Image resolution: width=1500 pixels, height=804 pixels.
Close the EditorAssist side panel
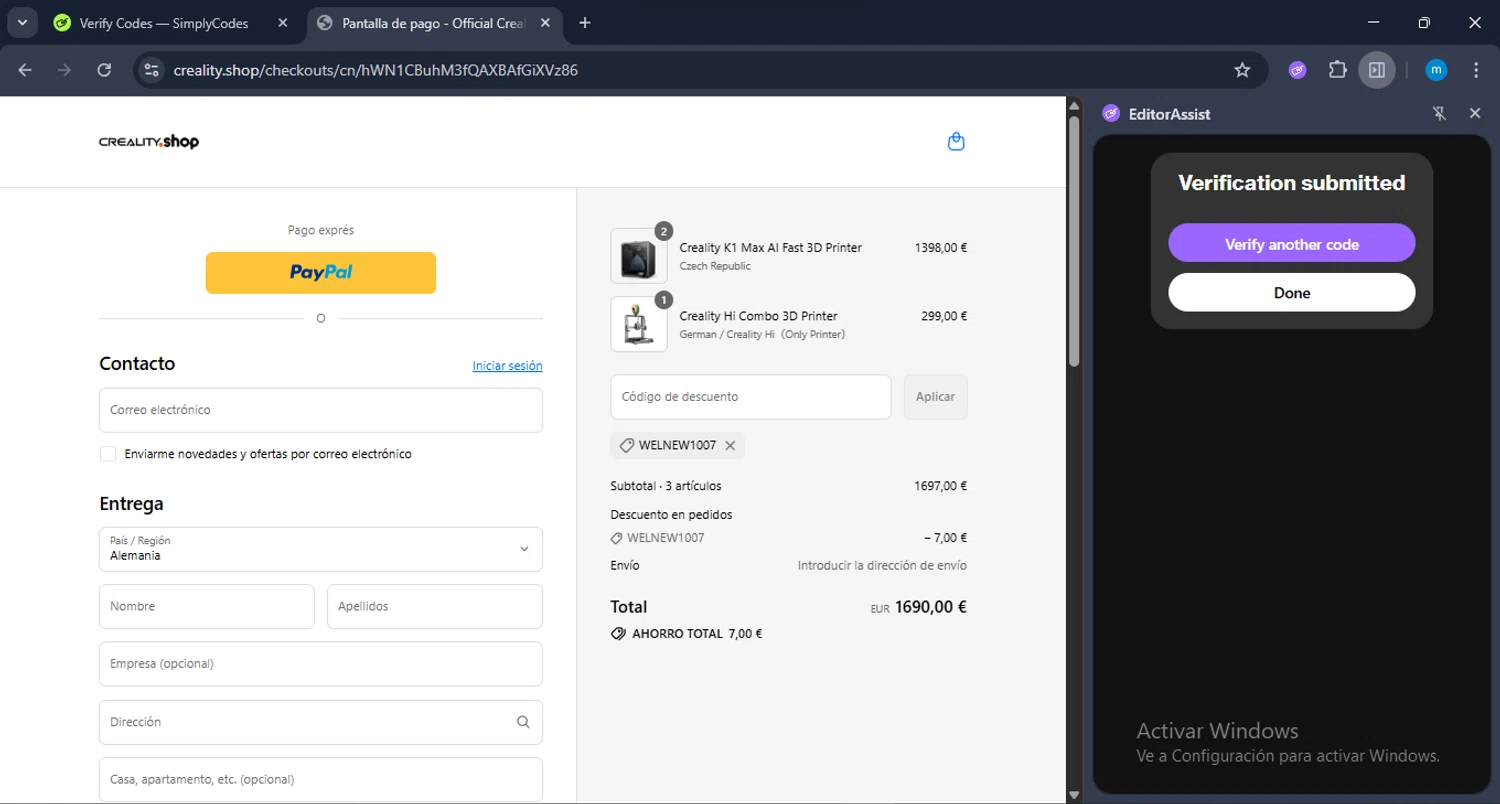click(x=1474, y=114)
